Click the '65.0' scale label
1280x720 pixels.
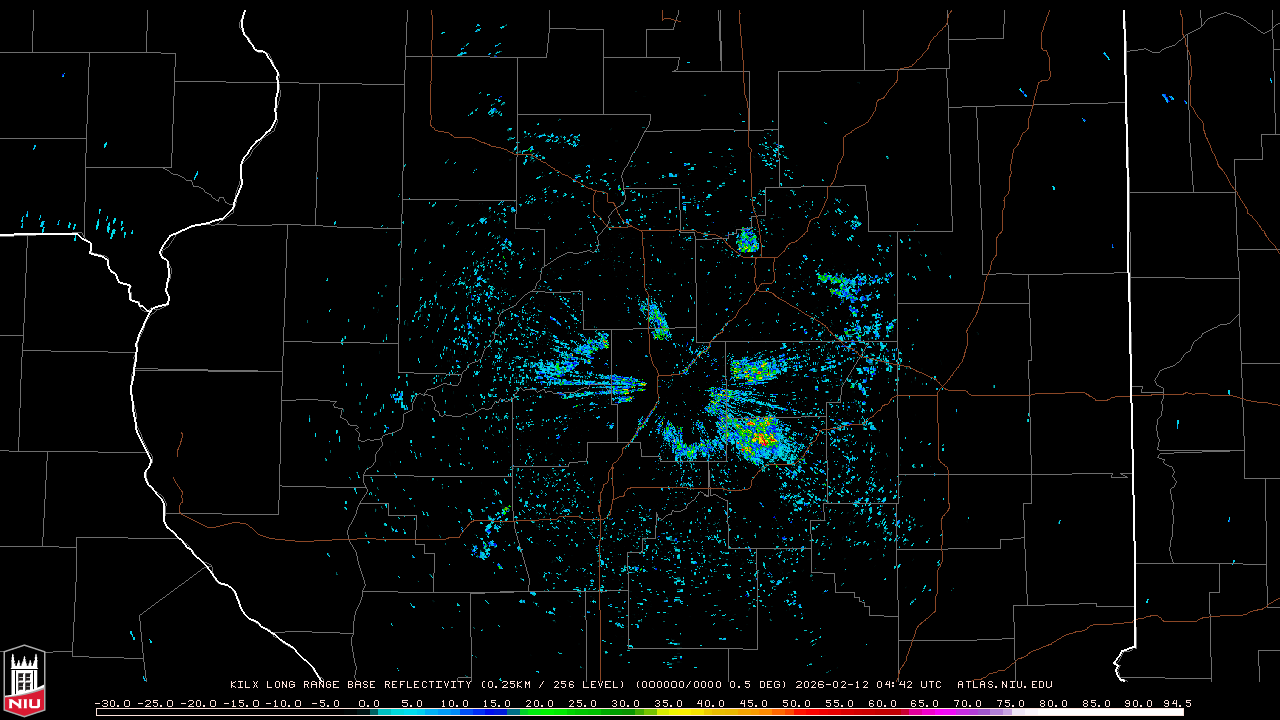pyautogui.click(x=923, y=703)
